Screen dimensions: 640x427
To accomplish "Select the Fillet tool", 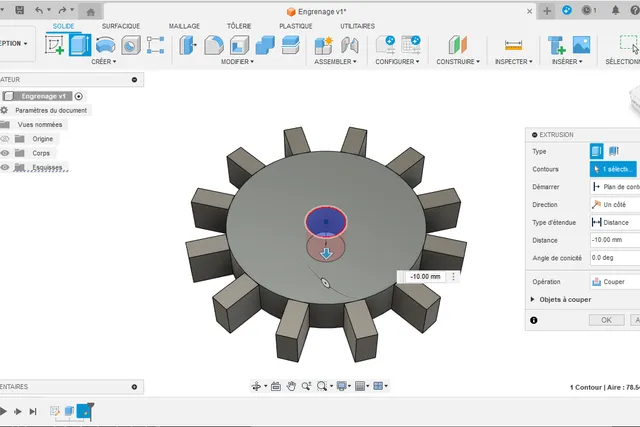I will pyautogui.click(x=213, y=45).
